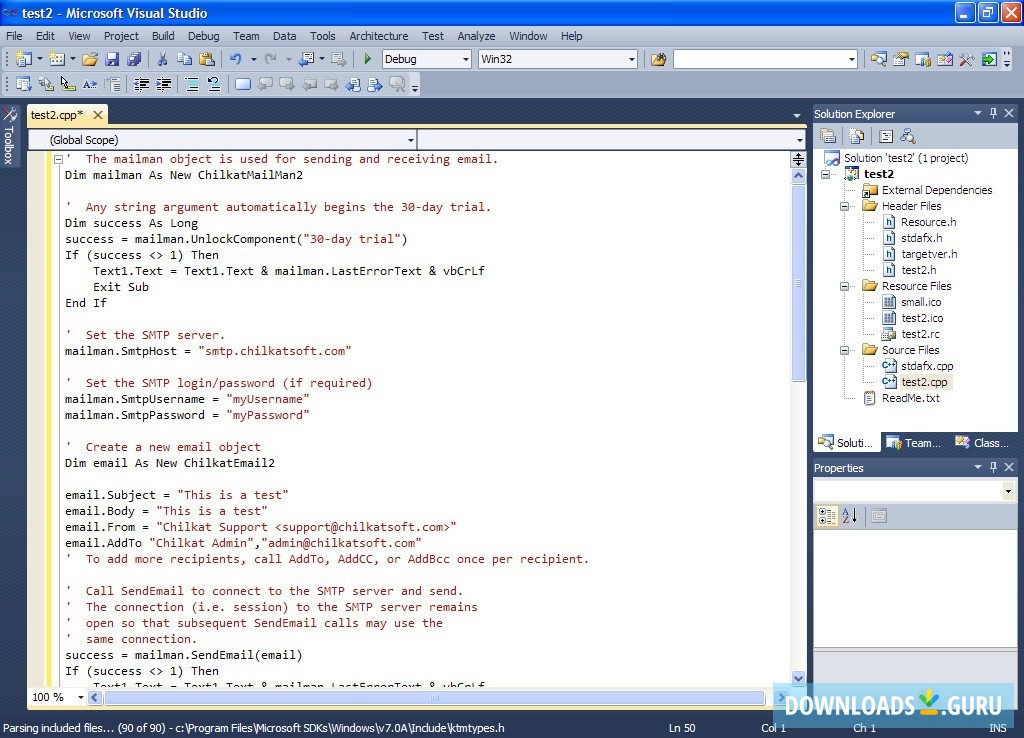This screenshot has height=738, width=1024.
Task: Open the Global Scope dropdown
Action: pos(410,140)
